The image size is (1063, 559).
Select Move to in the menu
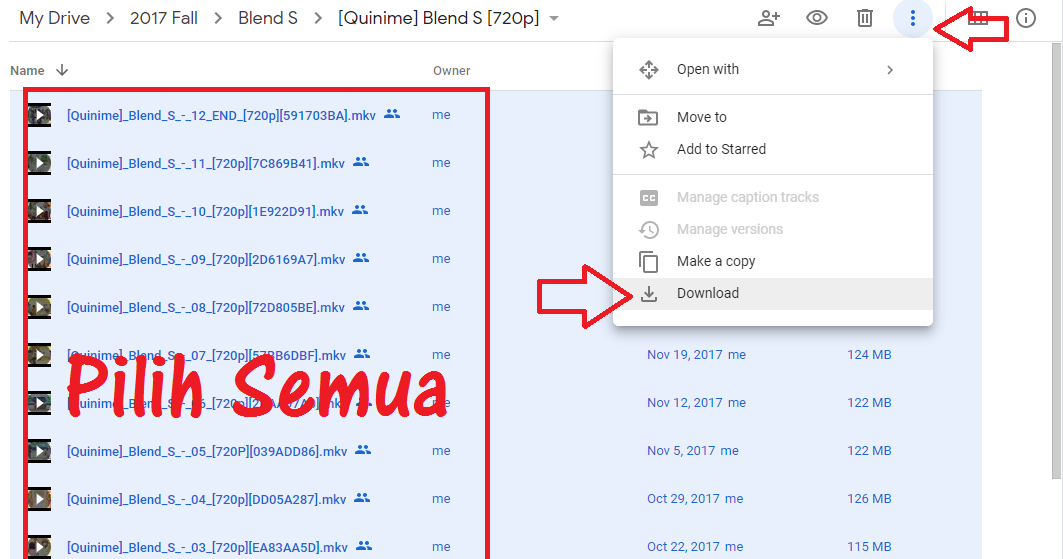[x=773, y=117]
